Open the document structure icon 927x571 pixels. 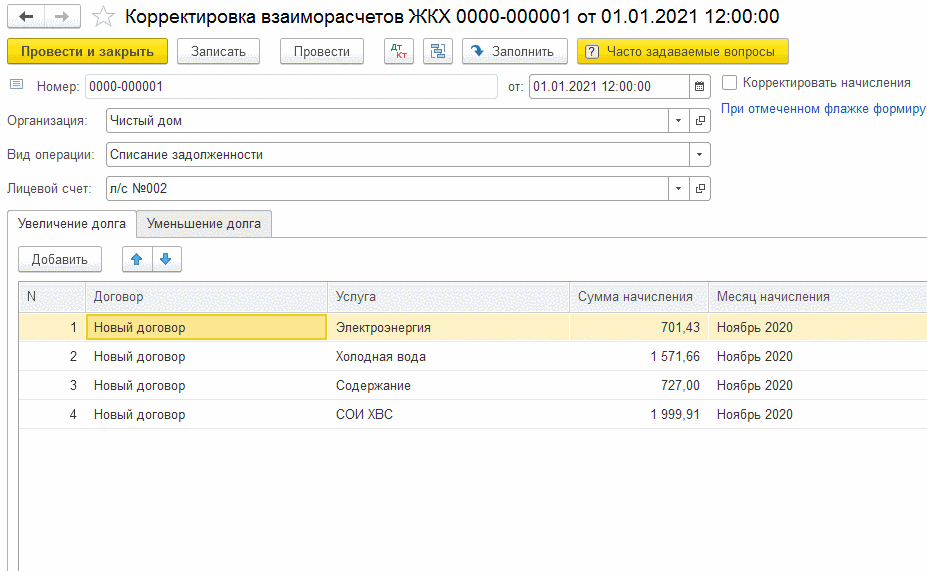point(437,51)
